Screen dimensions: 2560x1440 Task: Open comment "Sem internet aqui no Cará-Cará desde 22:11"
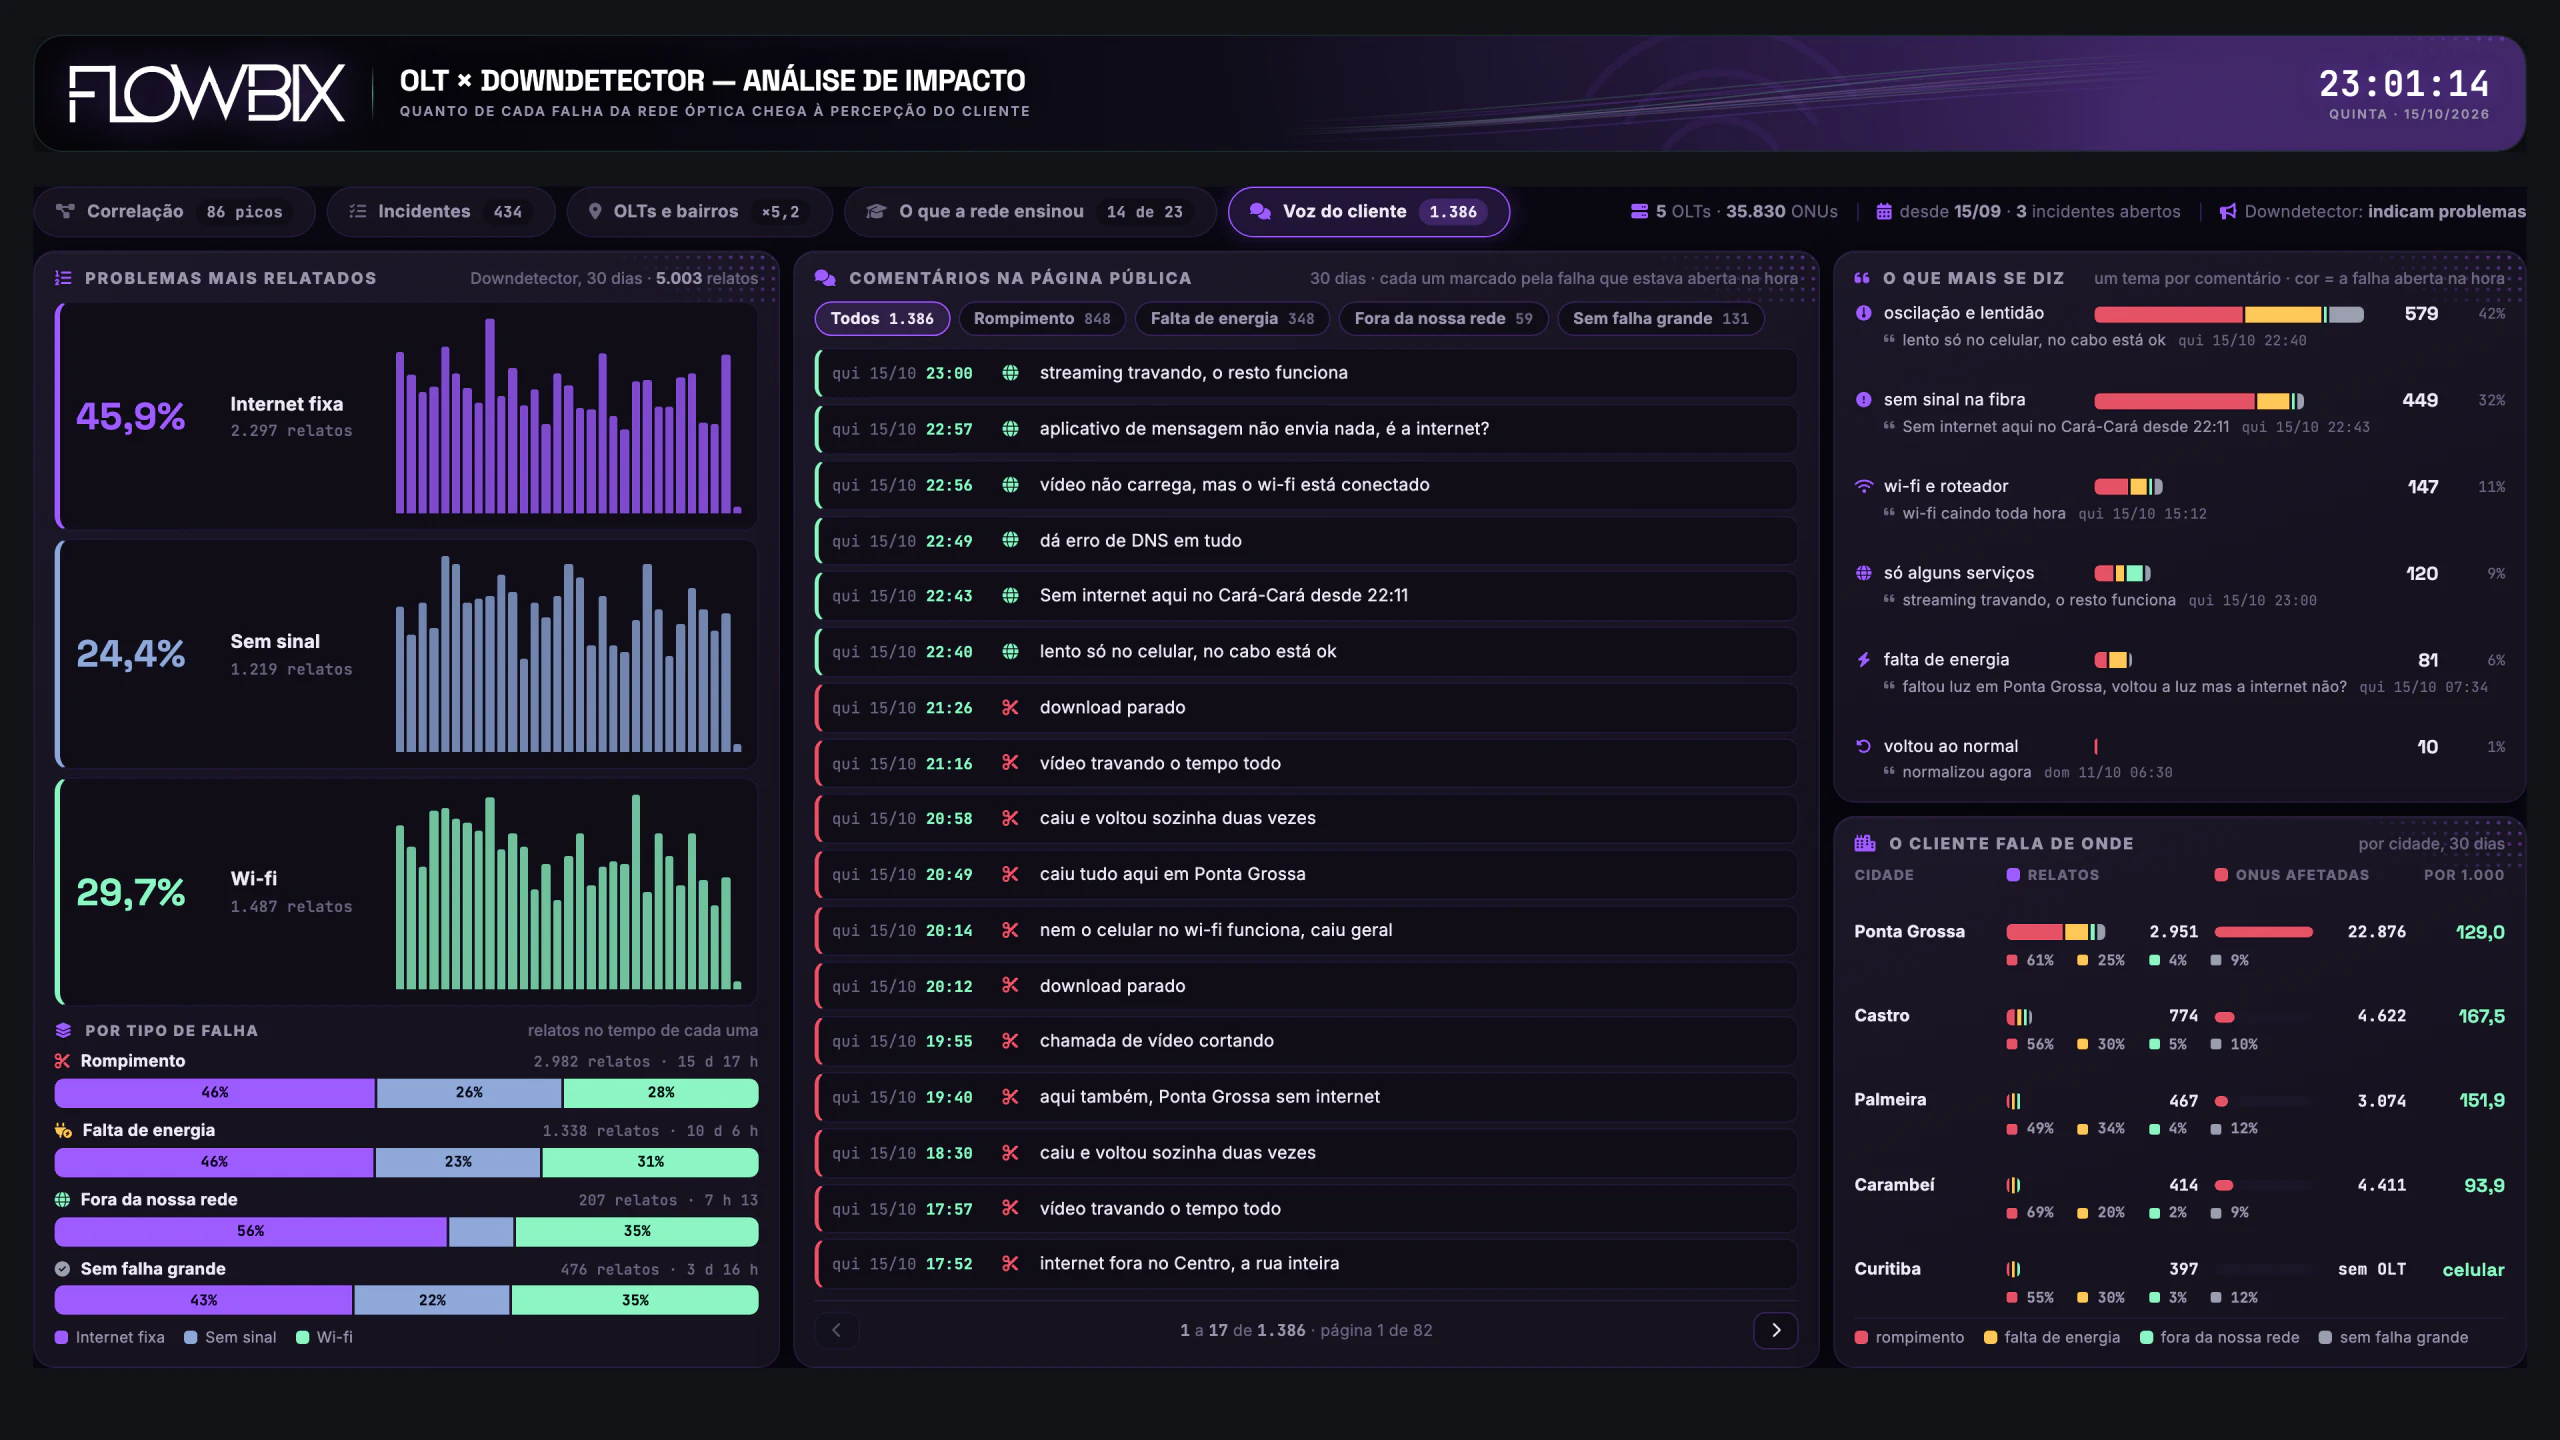point(1306,596)
